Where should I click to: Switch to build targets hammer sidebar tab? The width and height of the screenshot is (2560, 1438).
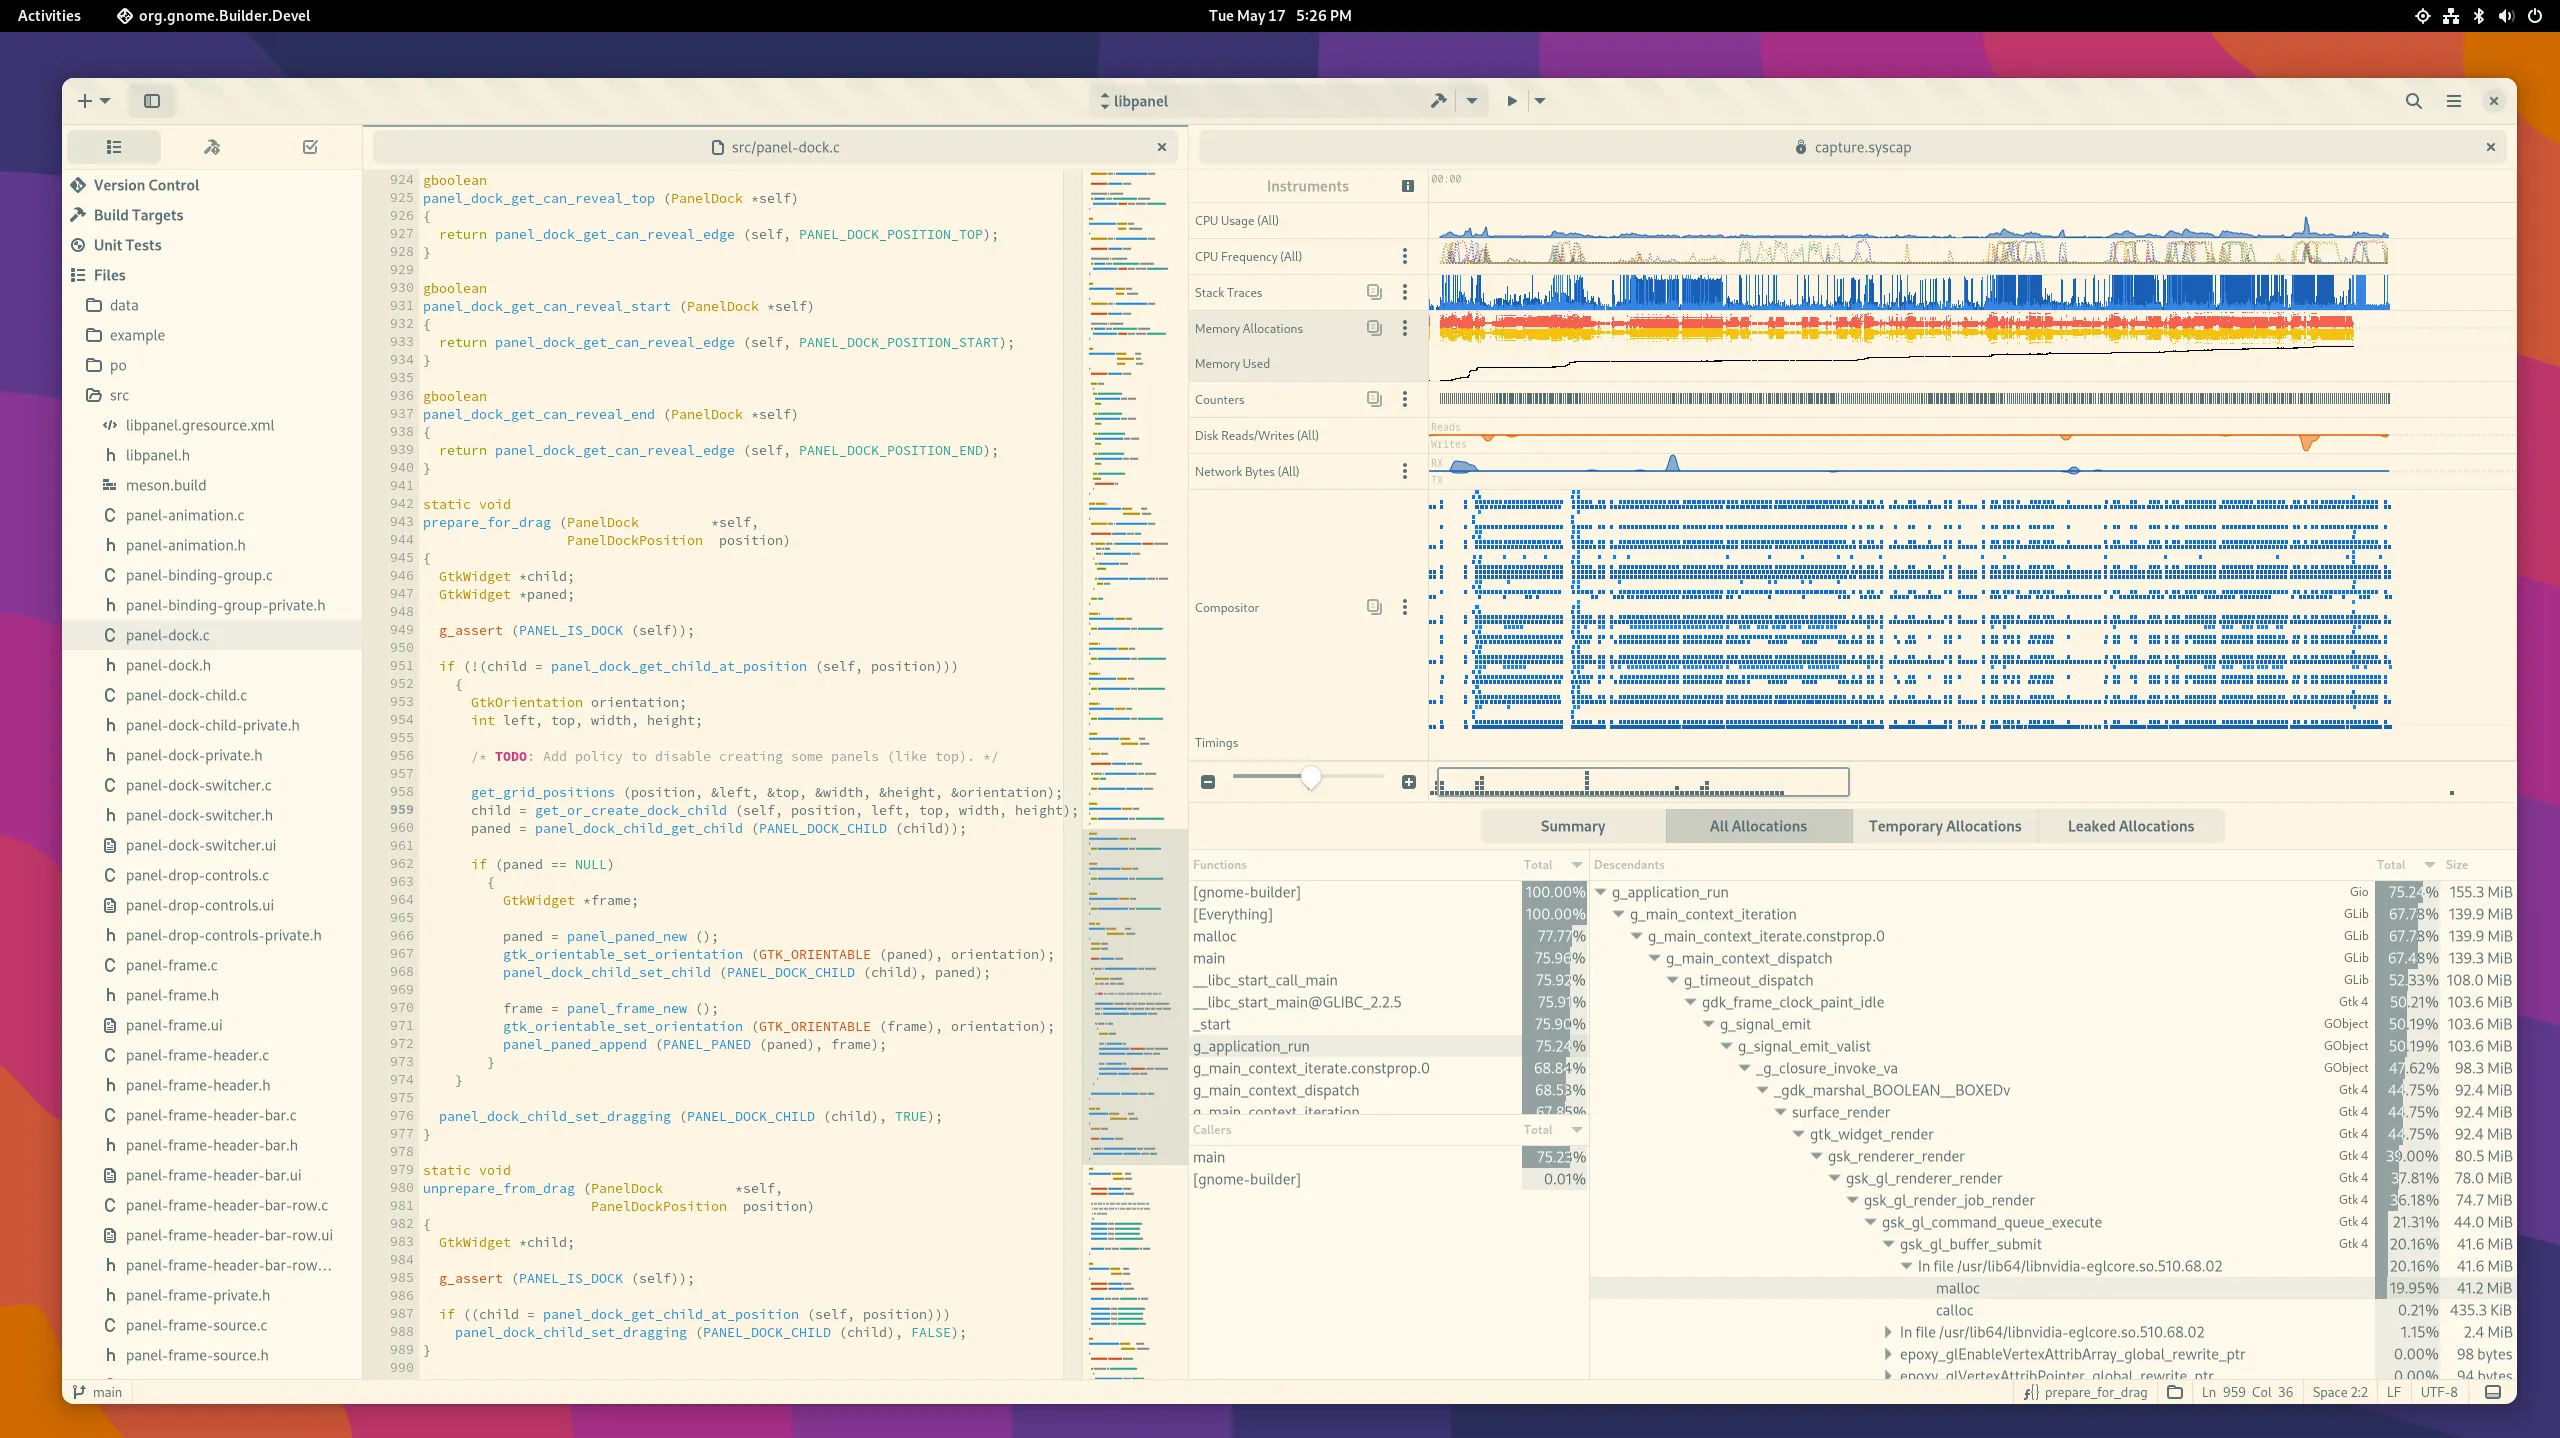212,147
